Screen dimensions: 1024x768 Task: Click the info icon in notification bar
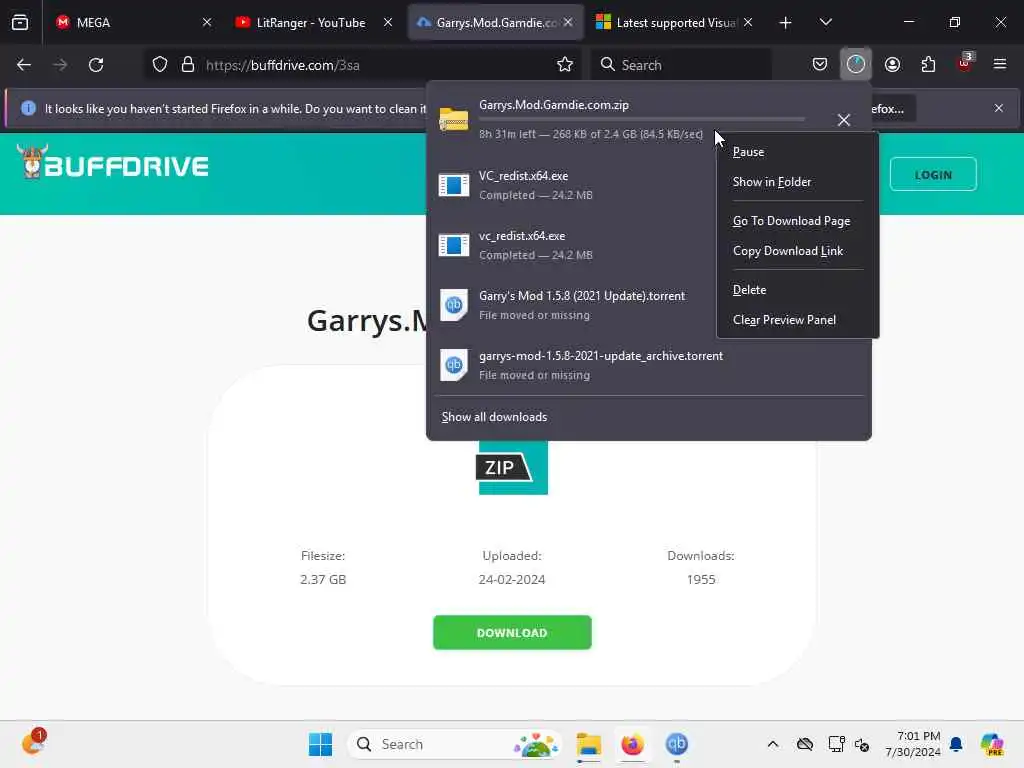[x=28, y=108]
